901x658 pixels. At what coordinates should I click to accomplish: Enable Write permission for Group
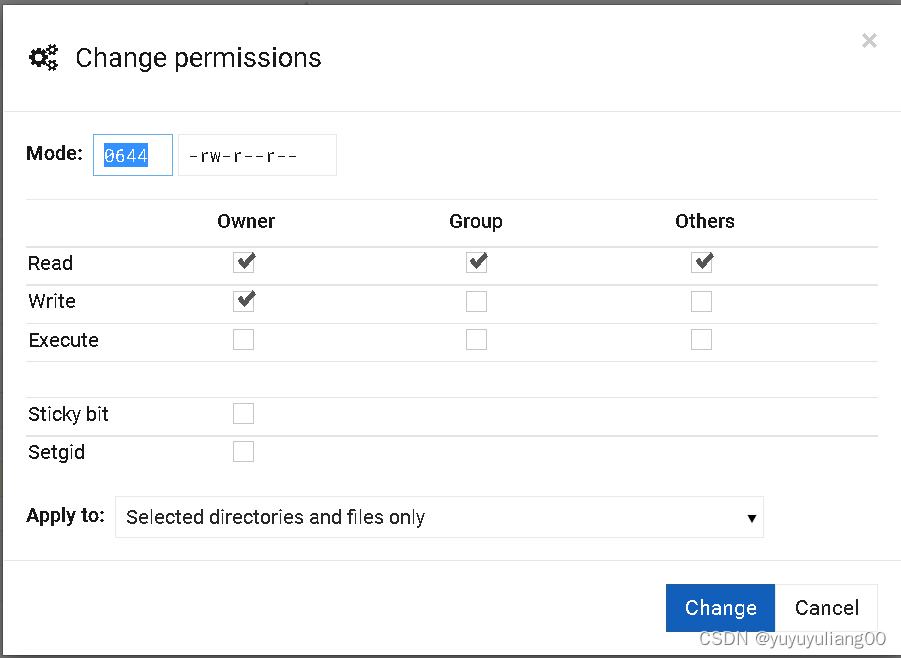click(476, 300)
